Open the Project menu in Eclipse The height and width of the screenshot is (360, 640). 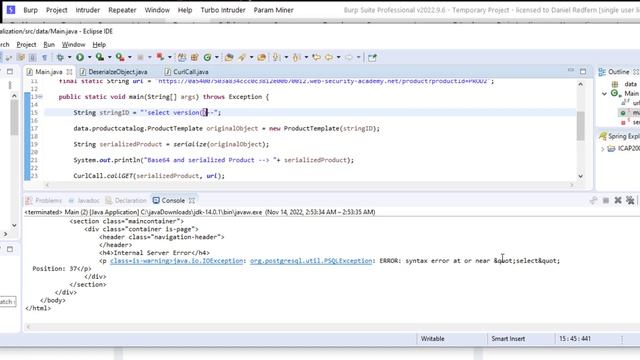tap(26, 44)
